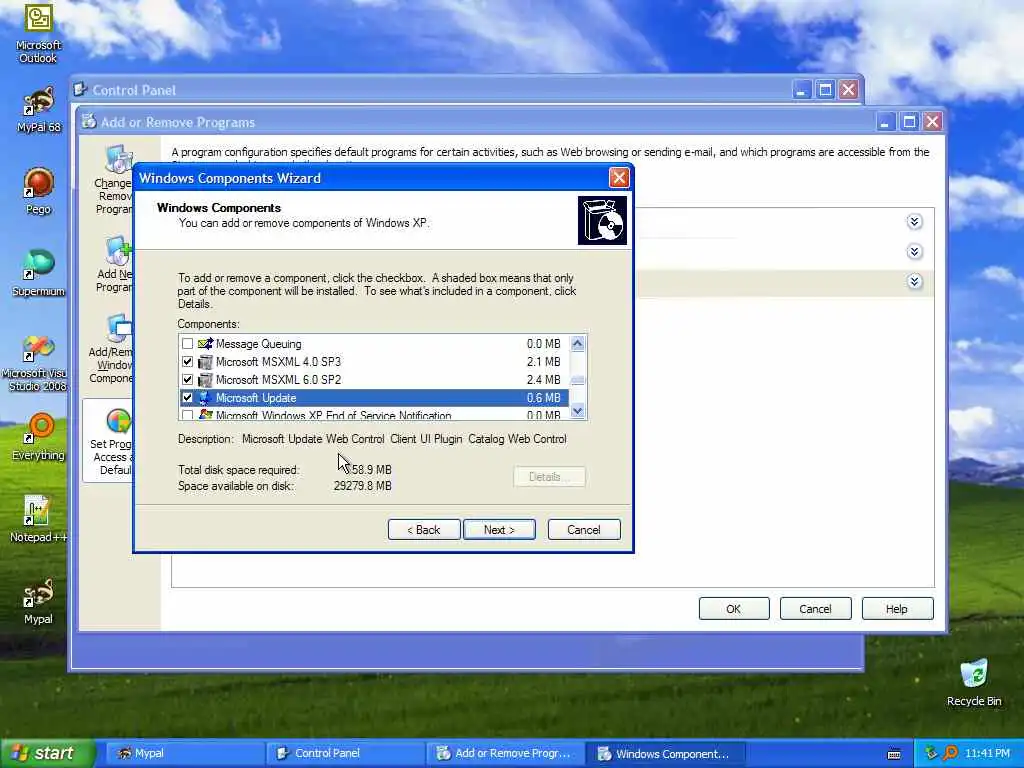Click the Change or Remove Programs sidebar icon

click(118, 159)
